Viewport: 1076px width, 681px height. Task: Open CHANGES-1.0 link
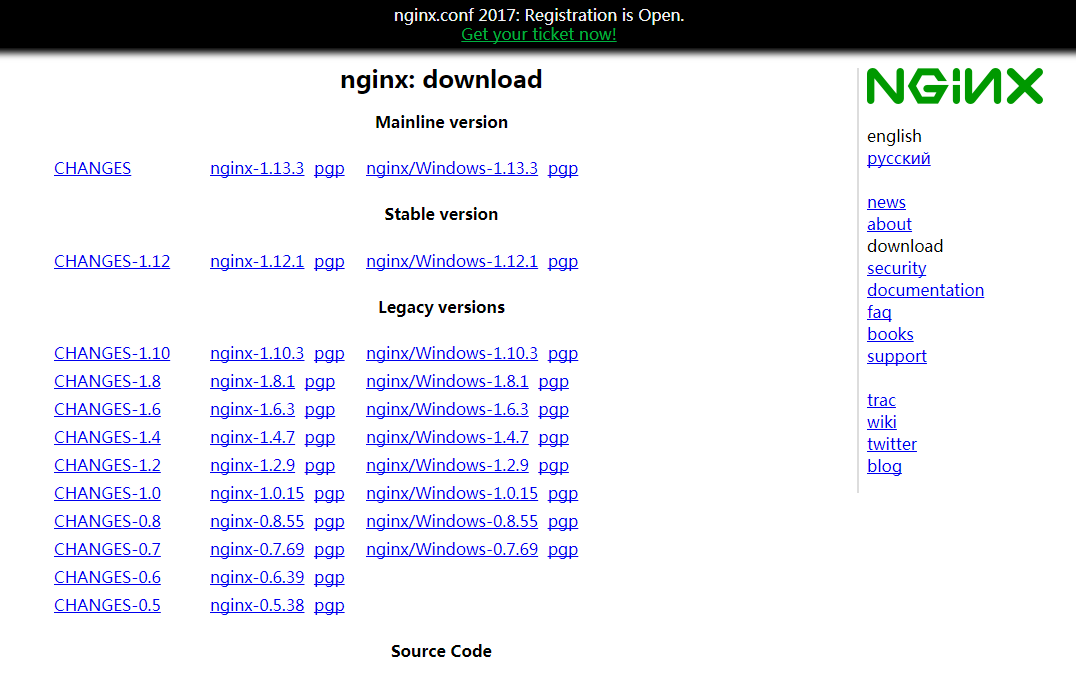[x=107, y=494]
